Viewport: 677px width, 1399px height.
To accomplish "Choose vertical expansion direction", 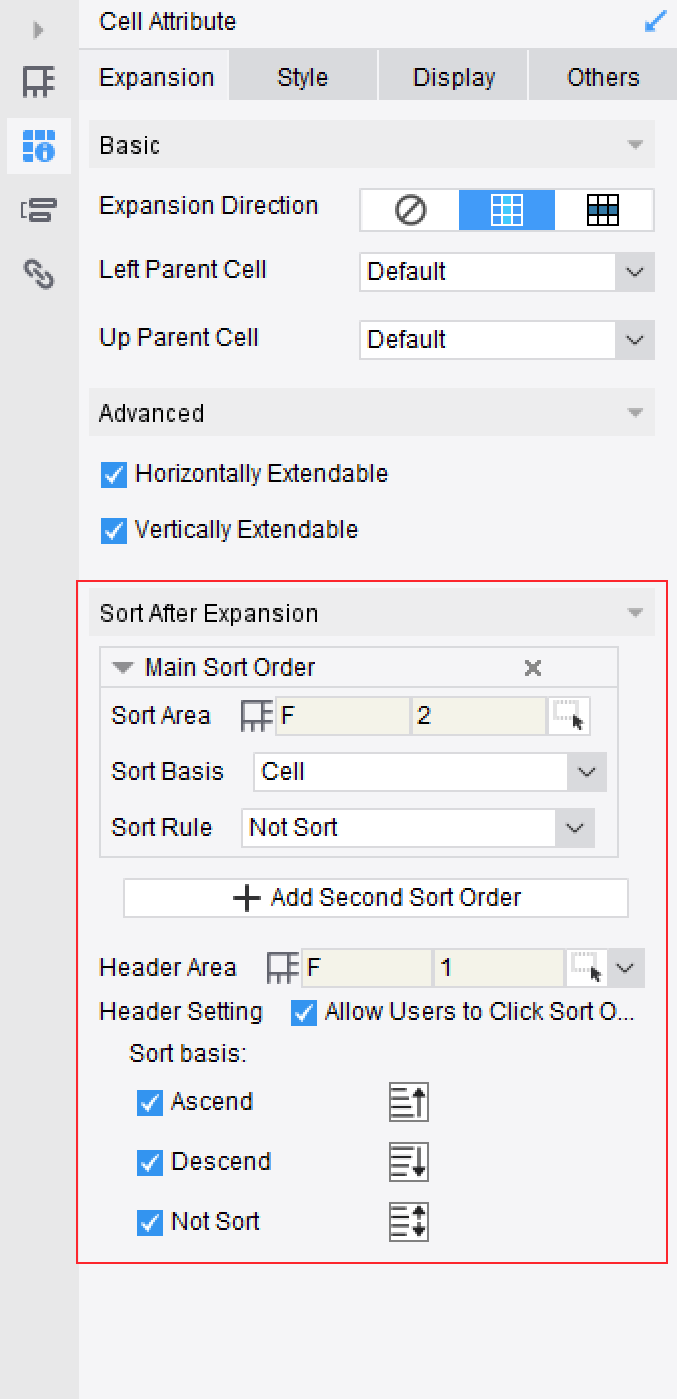I will (x=507, y=210).
